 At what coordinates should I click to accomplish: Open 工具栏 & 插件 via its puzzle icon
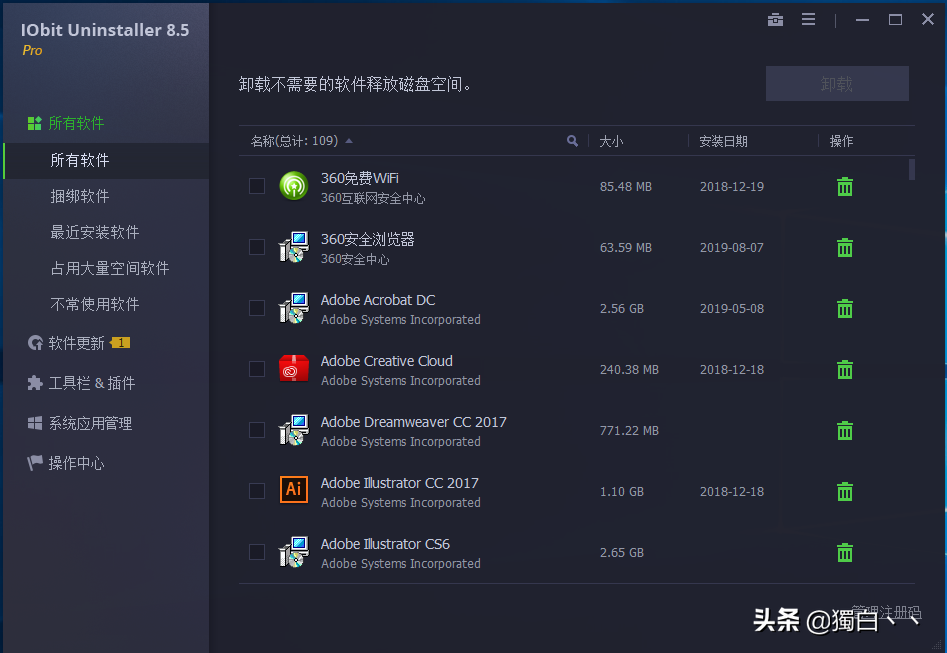(34, 383)
